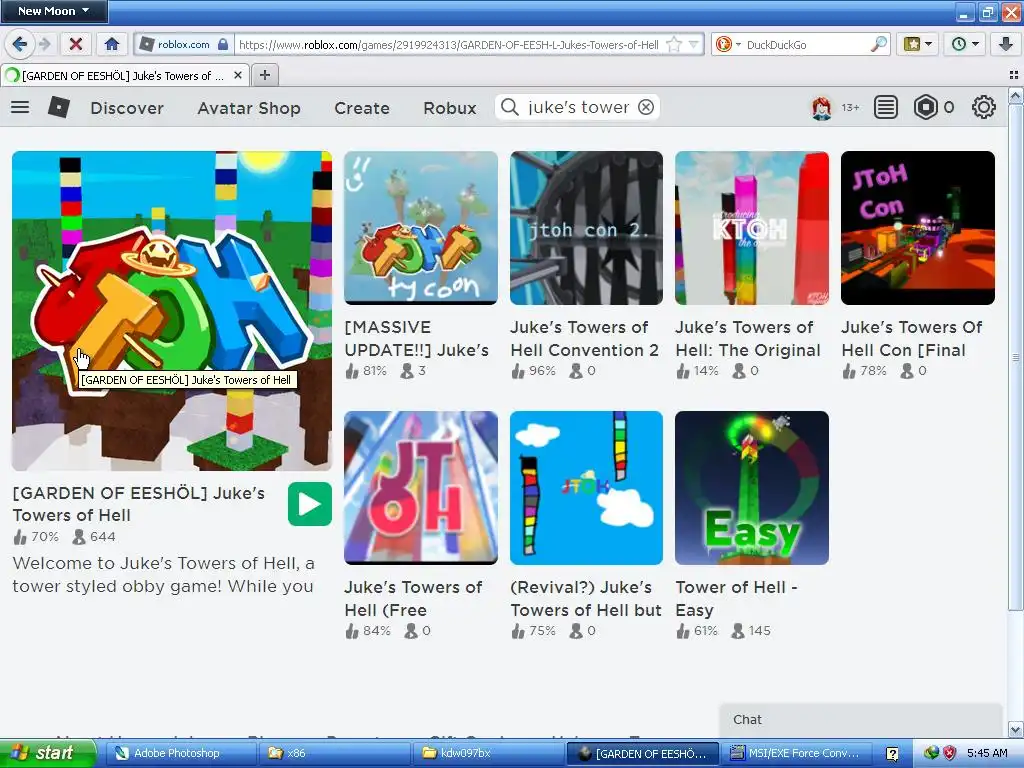Go to the Discover page

[127, 108]
